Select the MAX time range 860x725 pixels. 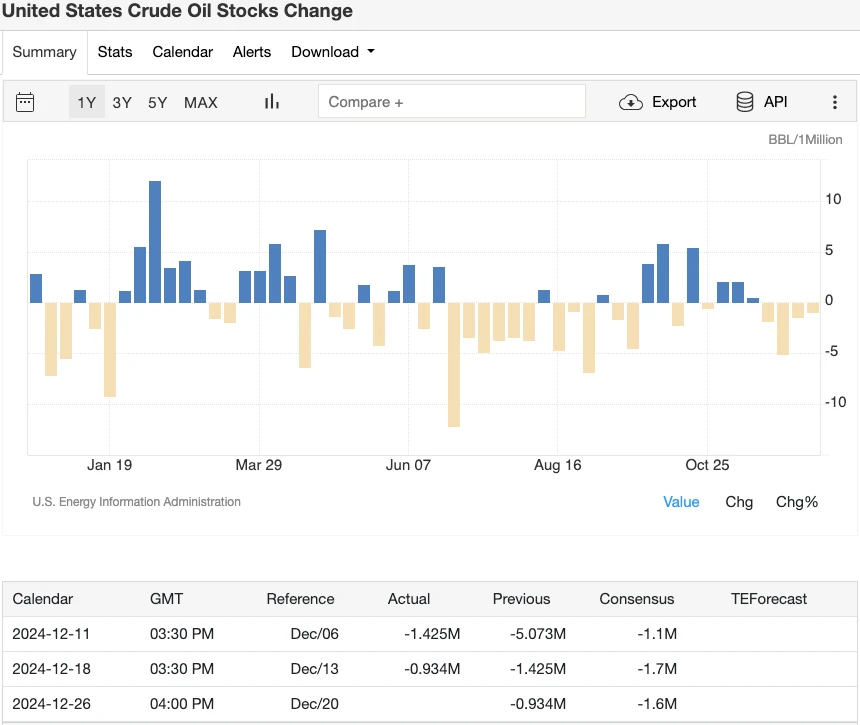click(200, 102)
